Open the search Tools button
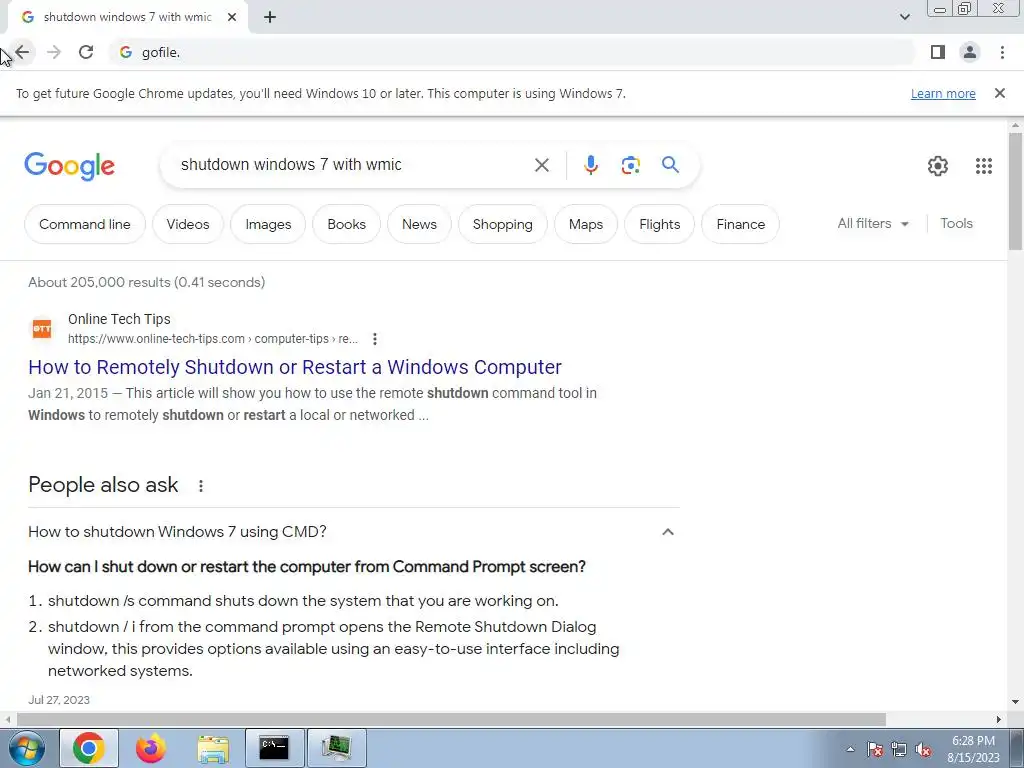This screenshot has width=1024, height=768. (956, 223)
